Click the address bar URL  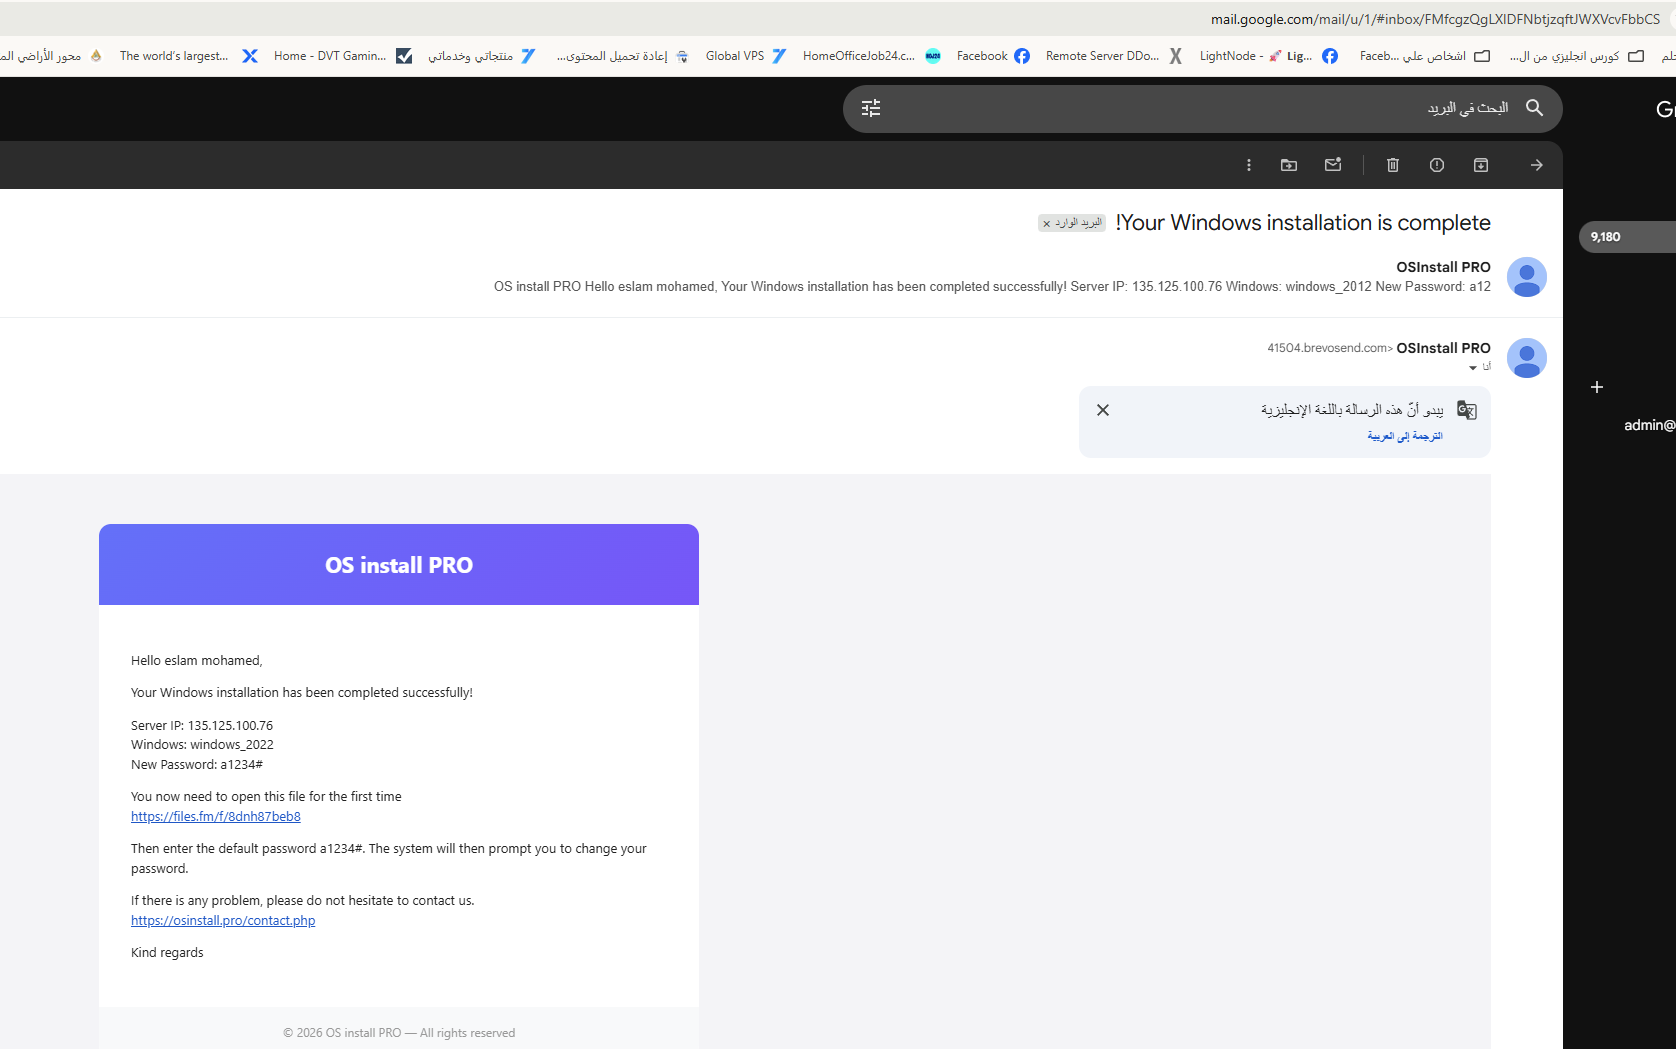pos(1435,19)
